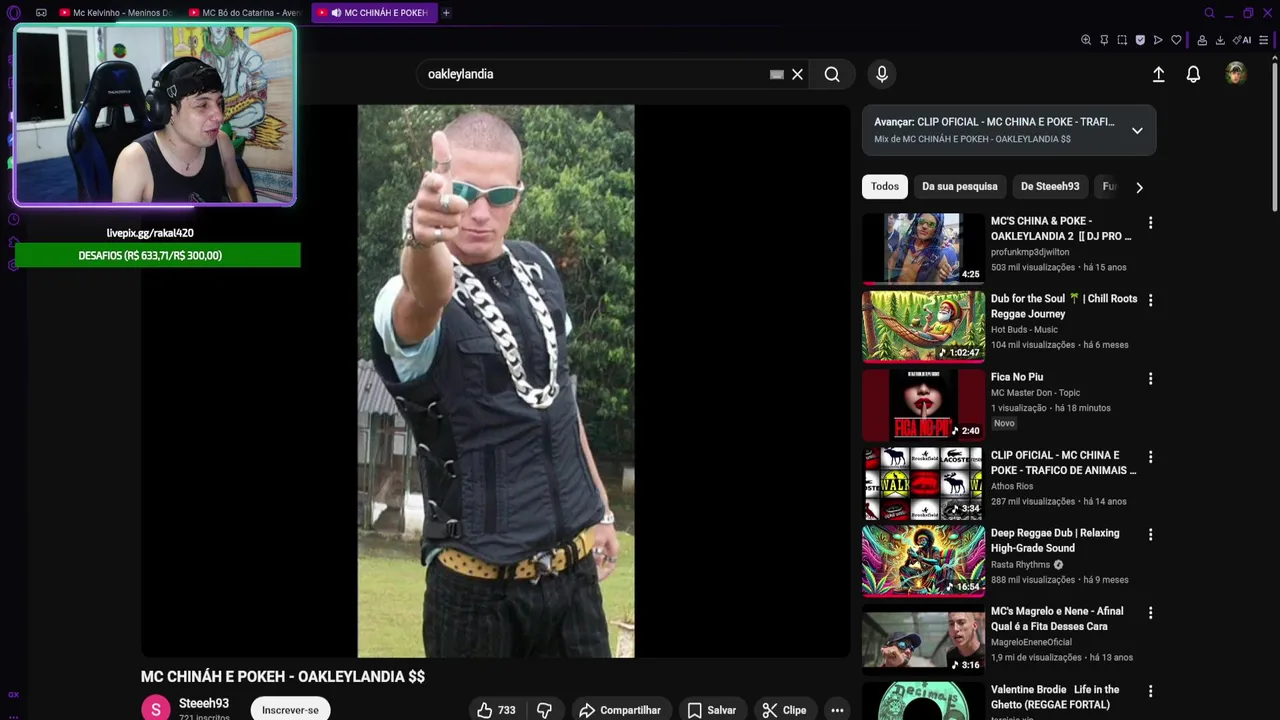The width and height of the screenshot is (1280, 720).
Task: Open more video actions three-dots button
Action: (837, 710)
